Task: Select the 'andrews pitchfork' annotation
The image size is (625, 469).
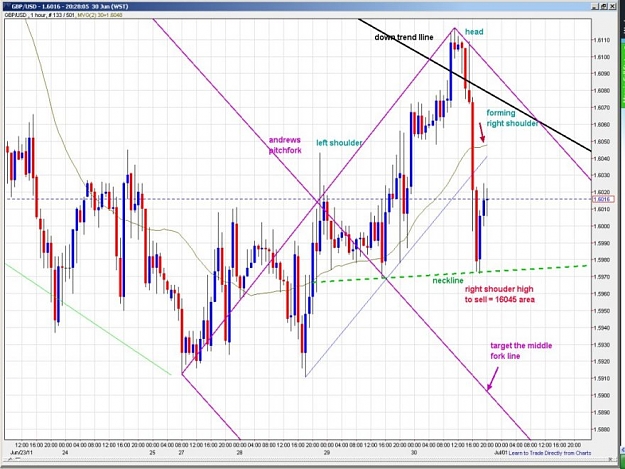Action: pyautogui.click(x=285, y=145)
